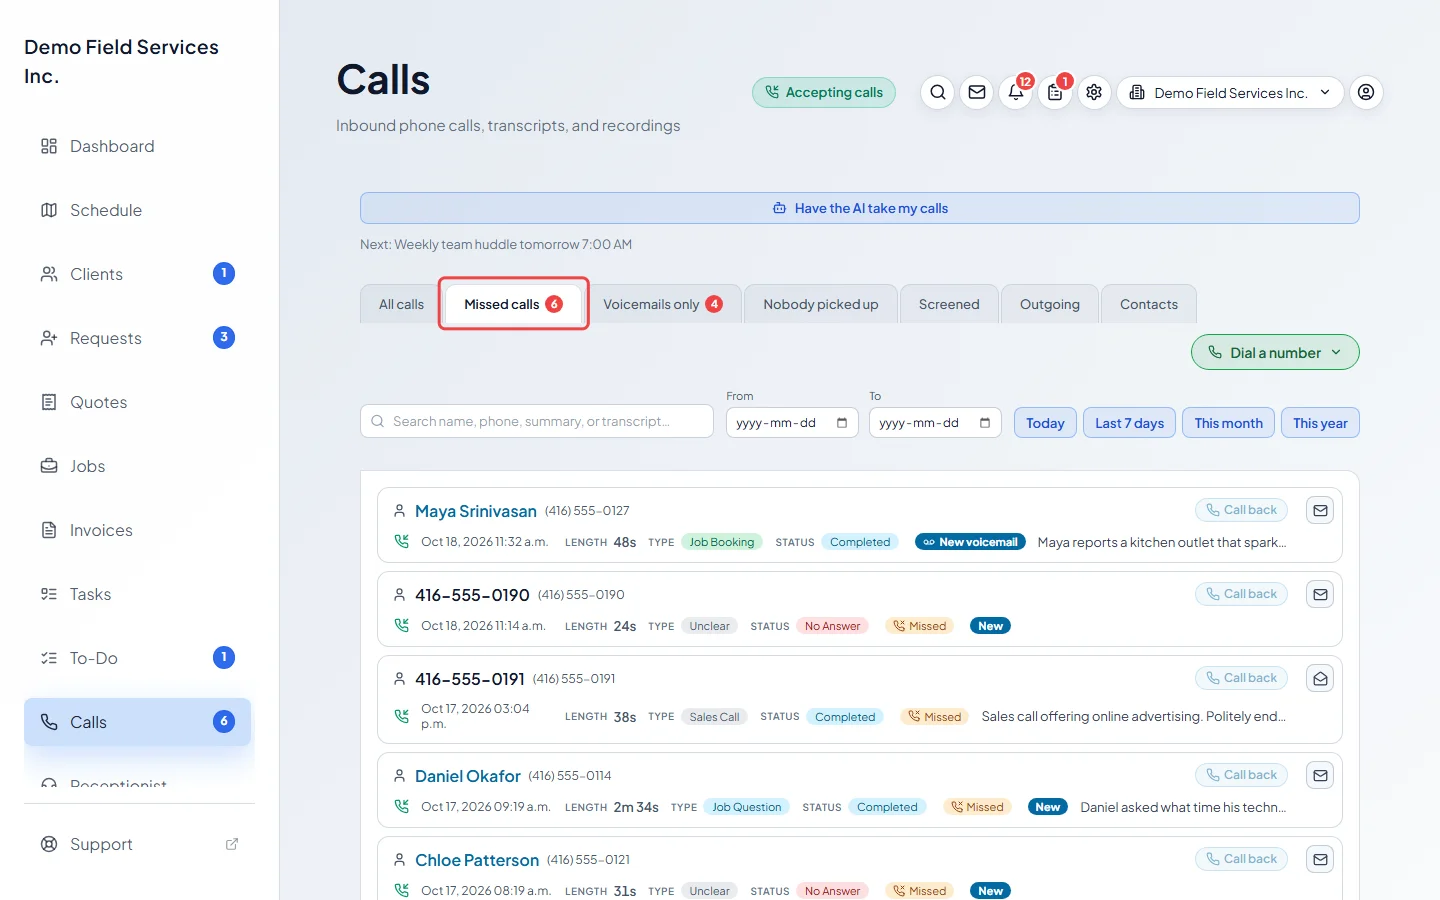Open Support external link icon
The image size is (1440, 900).
coord(232,844)
